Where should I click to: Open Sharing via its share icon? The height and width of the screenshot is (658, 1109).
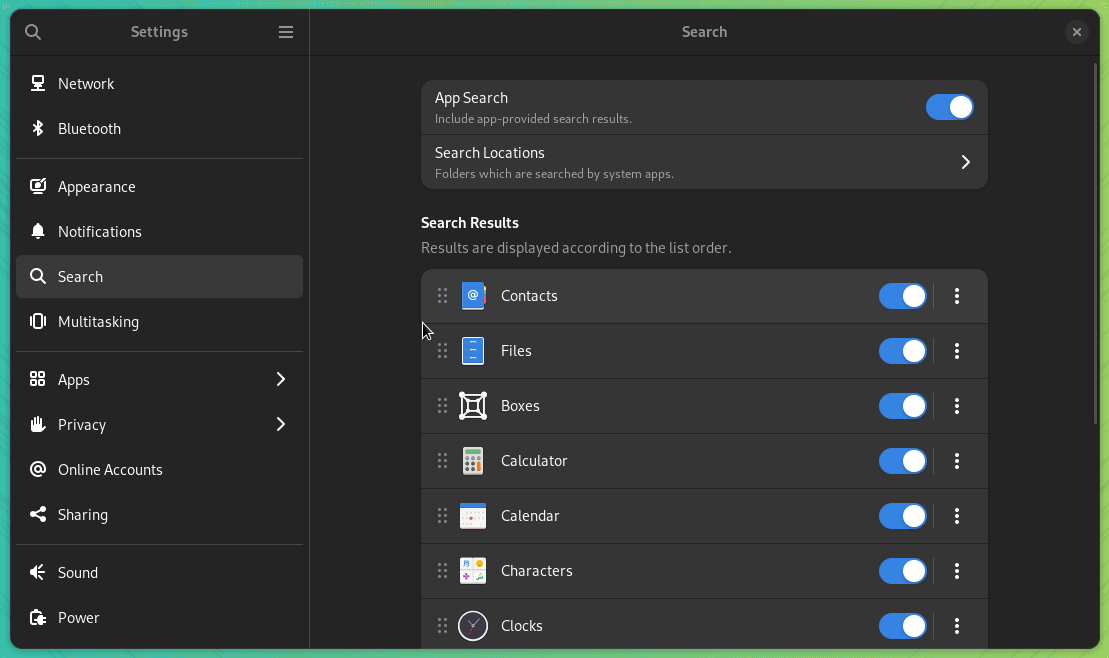(x=38, y=514)
